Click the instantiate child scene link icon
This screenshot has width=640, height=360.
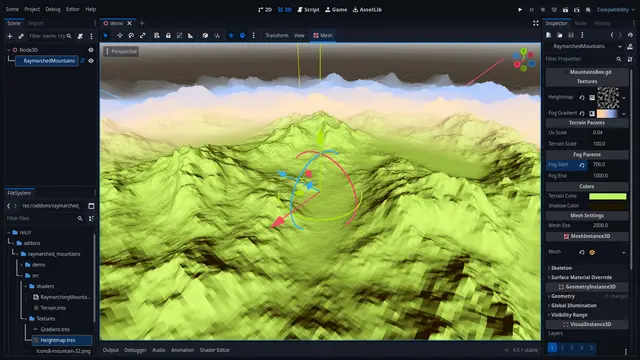[x=21, y=36]
